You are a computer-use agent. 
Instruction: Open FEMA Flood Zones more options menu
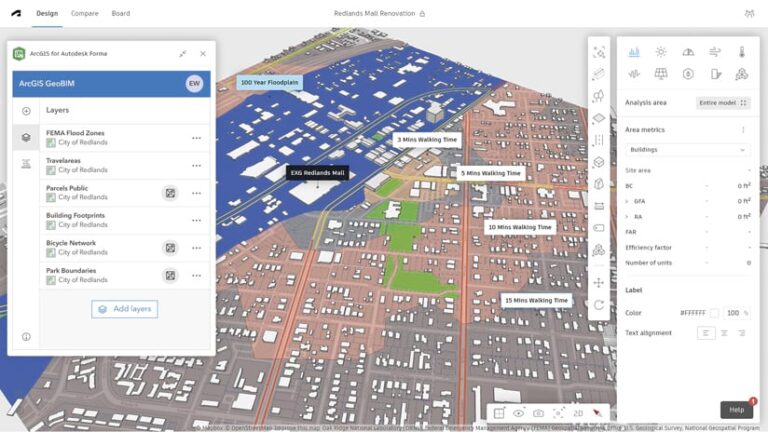tap(196, 138)
